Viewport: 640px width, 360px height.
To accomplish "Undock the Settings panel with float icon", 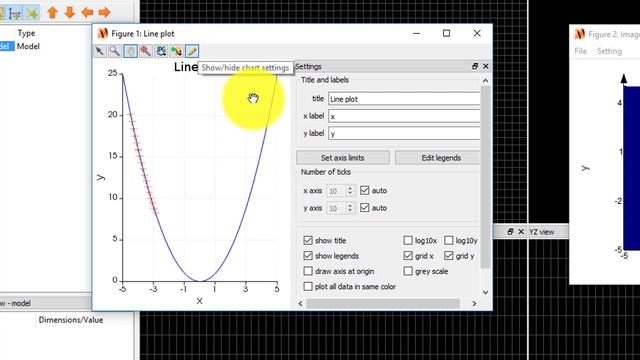I will coord(475,66).
